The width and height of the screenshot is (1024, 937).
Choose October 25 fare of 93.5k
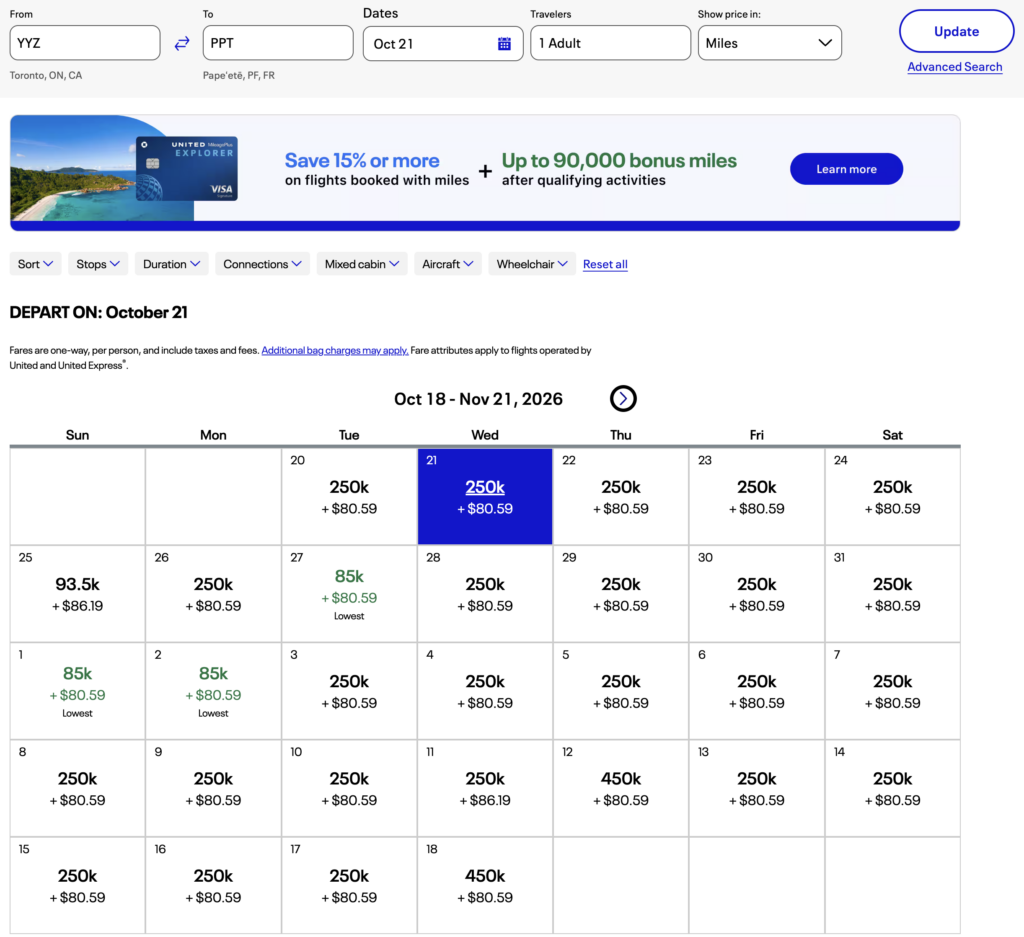click(78, 594)
